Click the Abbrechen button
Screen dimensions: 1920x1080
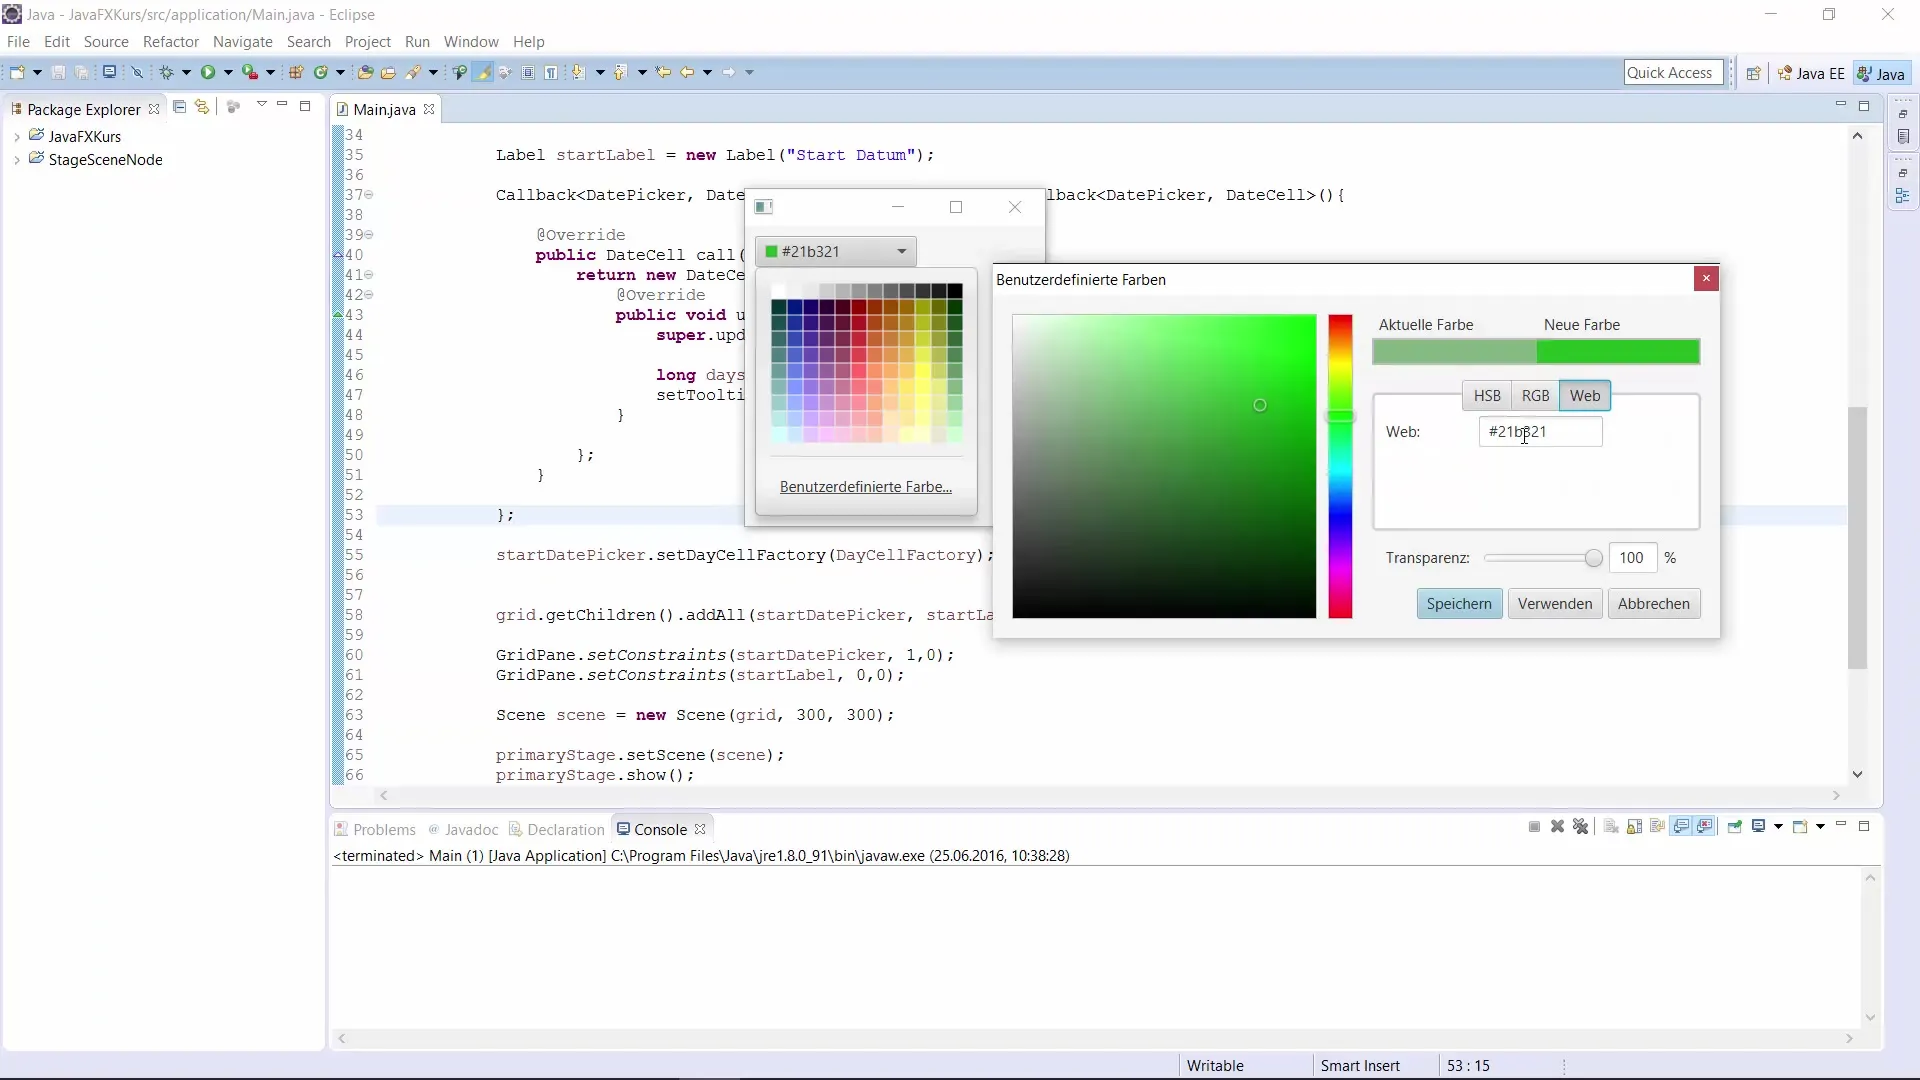click(1654, 604)
